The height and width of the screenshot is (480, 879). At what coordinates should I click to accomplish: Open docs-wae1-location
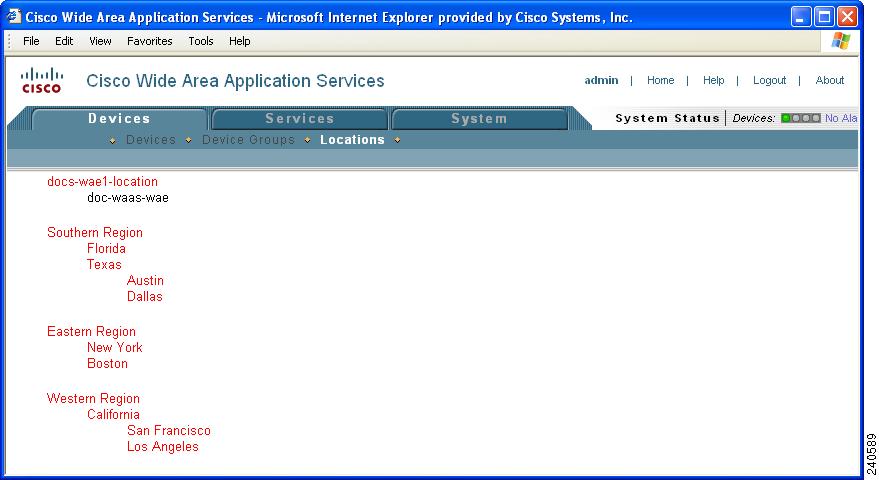click(x=103, y=182)
